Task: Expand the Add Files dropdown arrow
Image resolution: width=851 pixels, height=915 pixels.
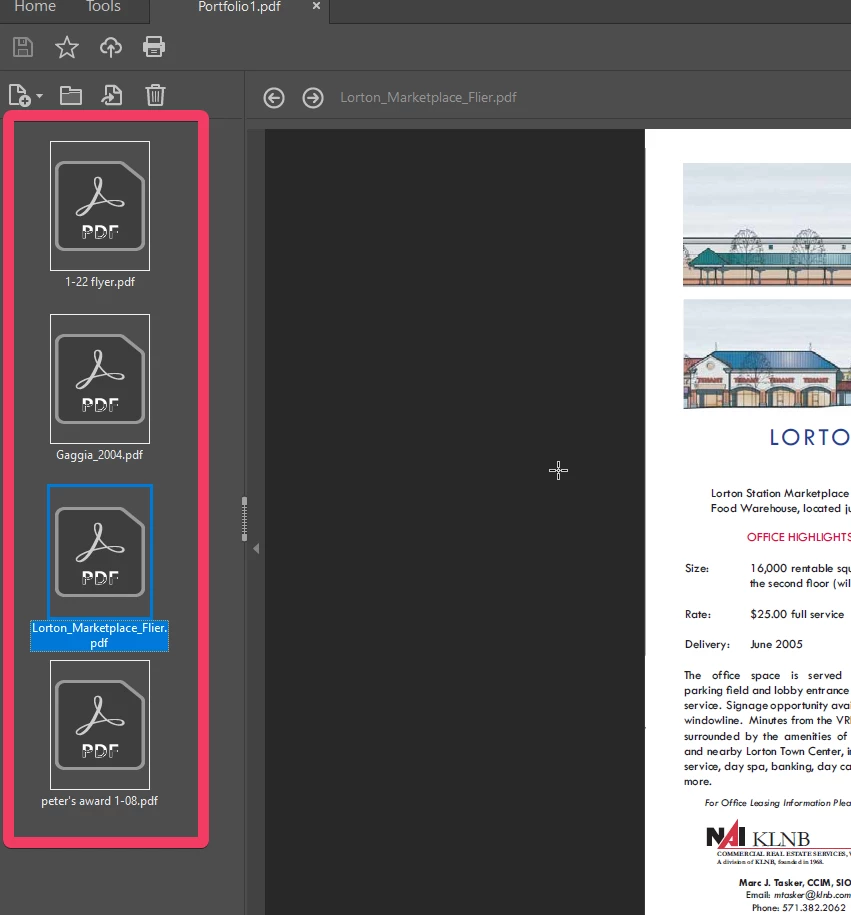Action: coord(39,96)
